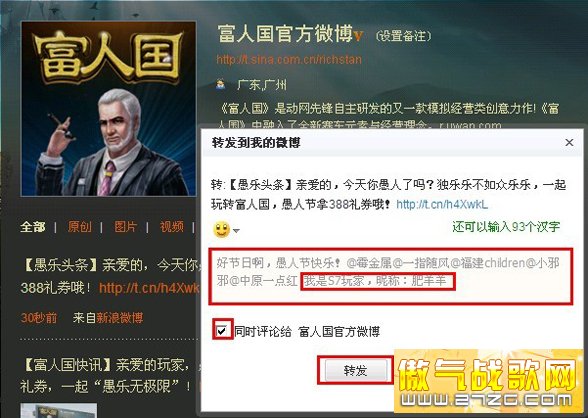Click the 富人国官方微博 profile name
Screen dimensions: 588x418
285,34
